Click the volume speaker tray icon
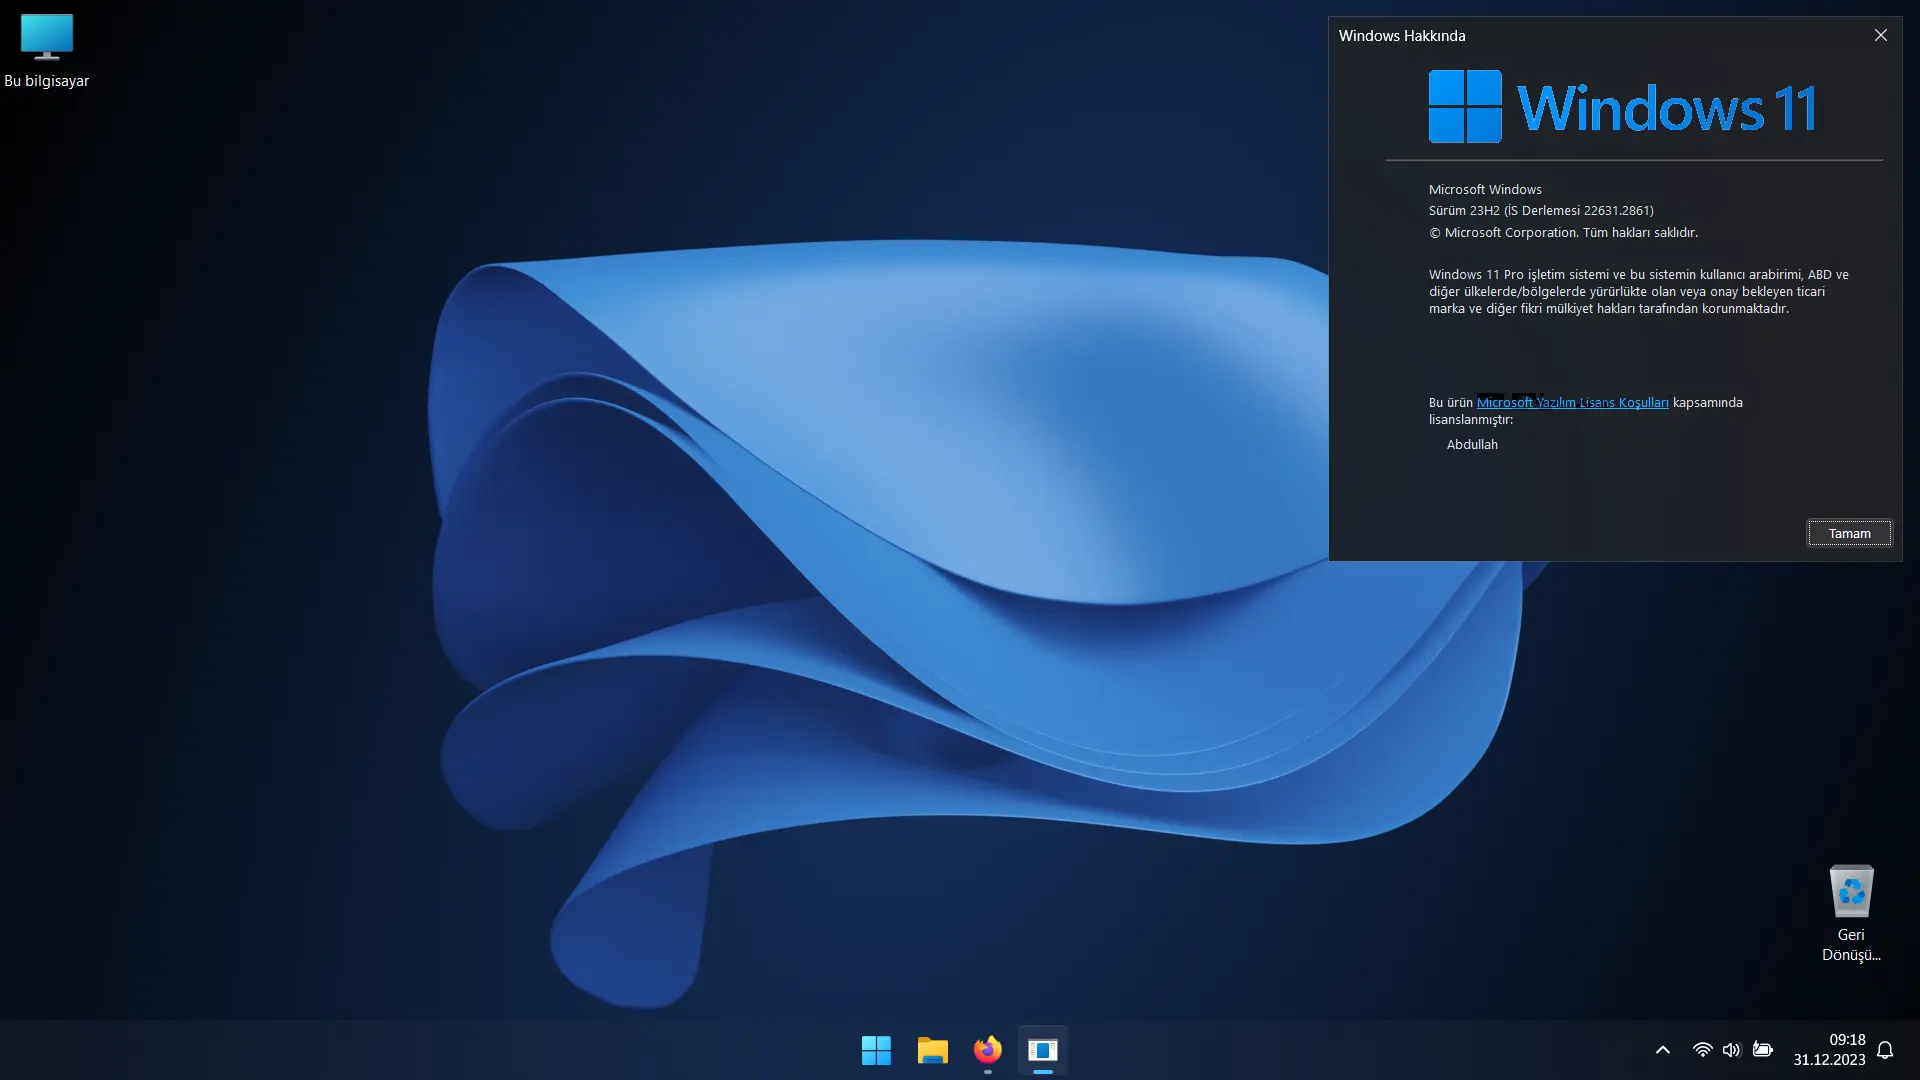Viewport: 1920px width, 1080px height. [x=1731, y=1050]
